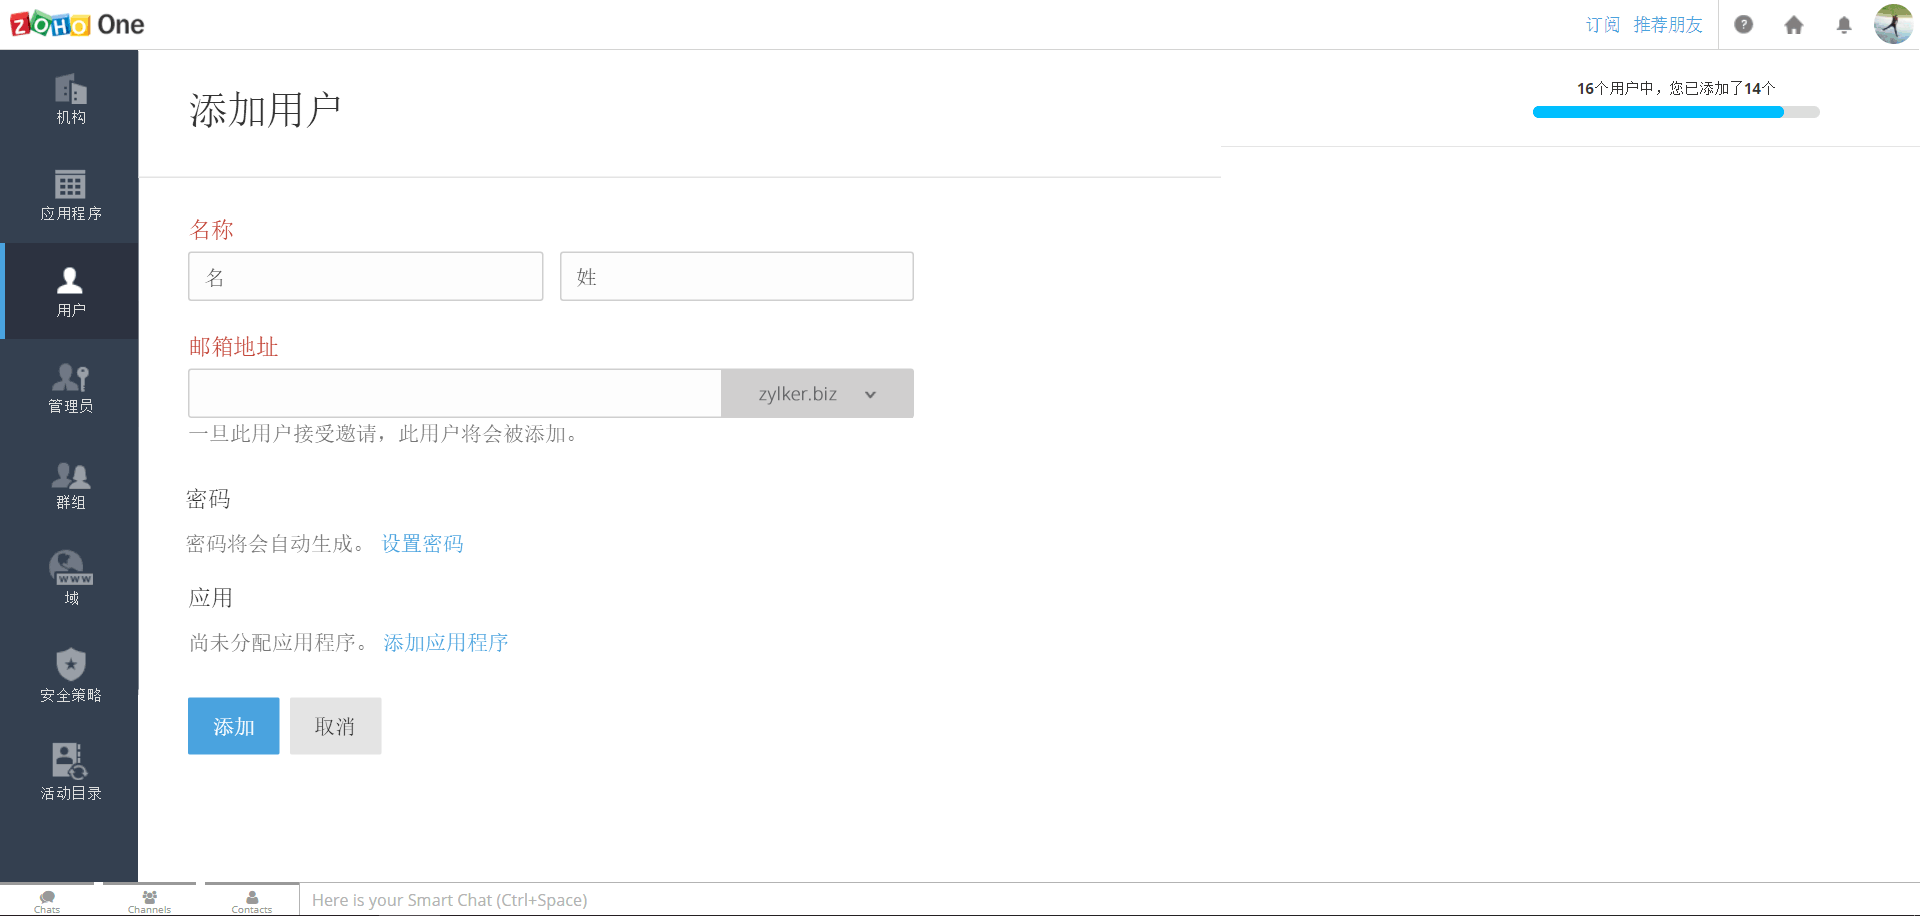This screenshot has width=1920, height=916.
Task: Go to the home icon
Action: [1794, 25]
